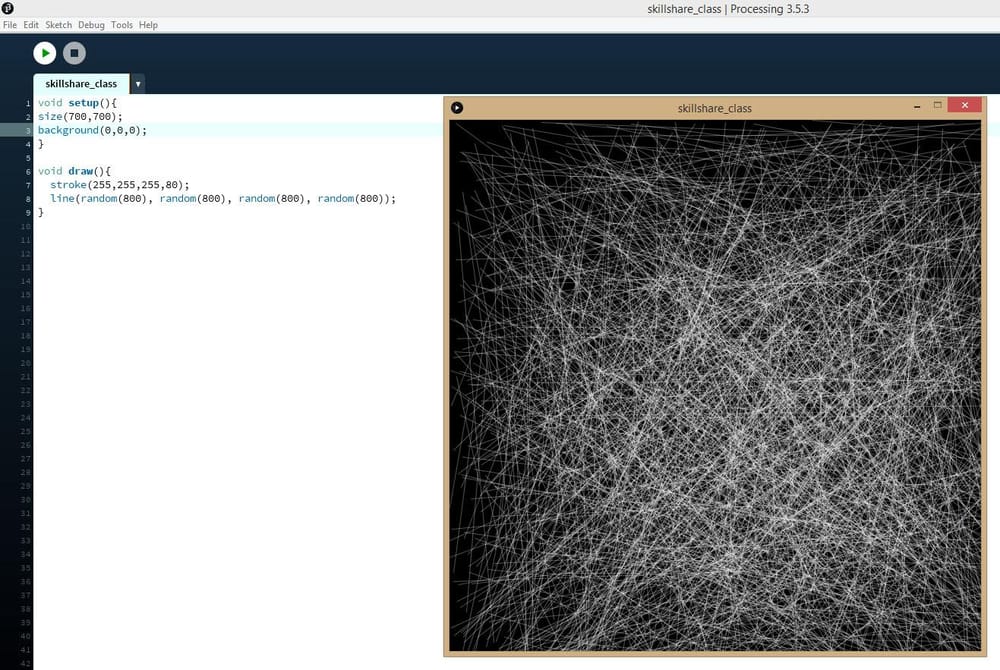Click the Processing app icon in title bar
The height and width of the screenshot is (670, 1000).
tap(8, 8)
